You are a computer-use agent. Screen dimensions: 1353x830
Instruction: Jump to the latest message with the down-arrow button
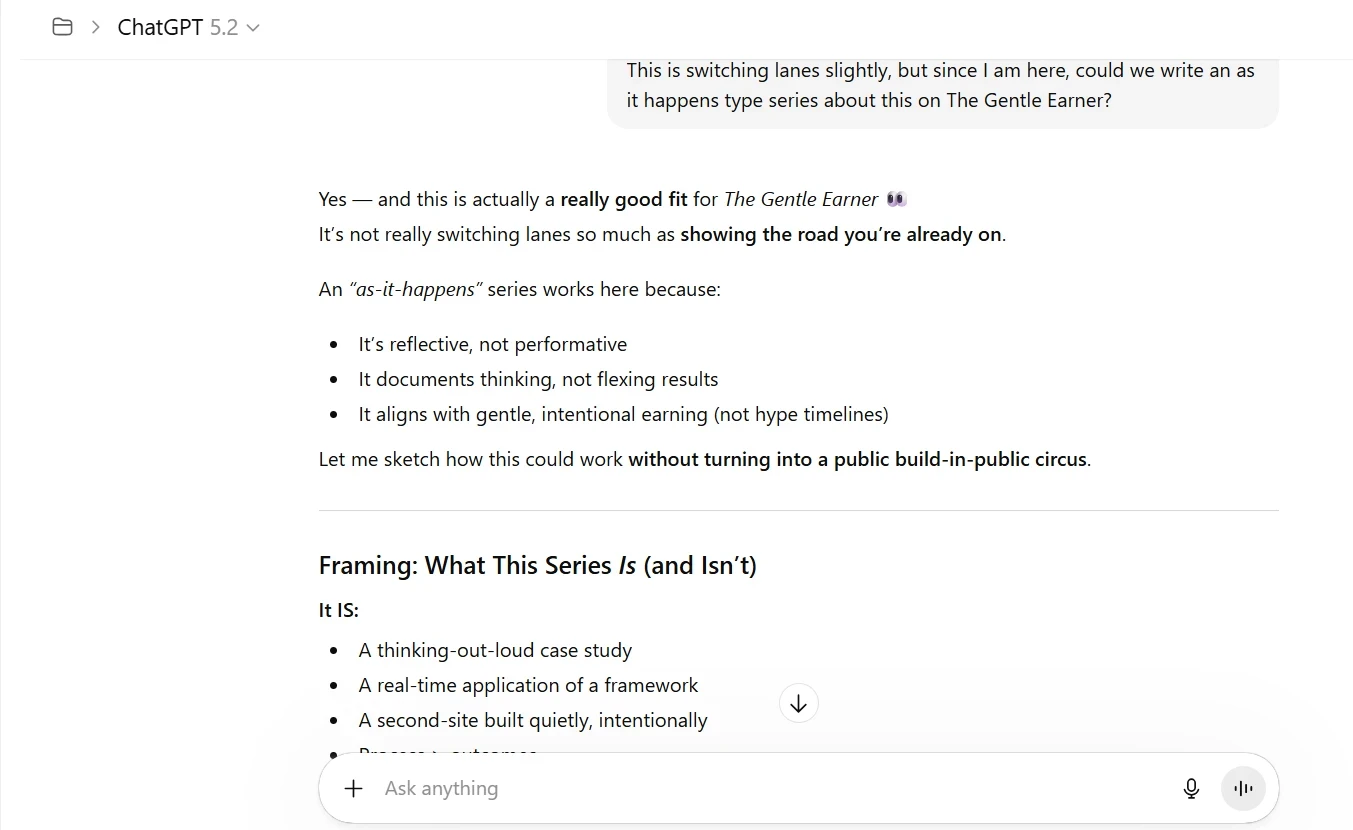[x=798, y=704]
